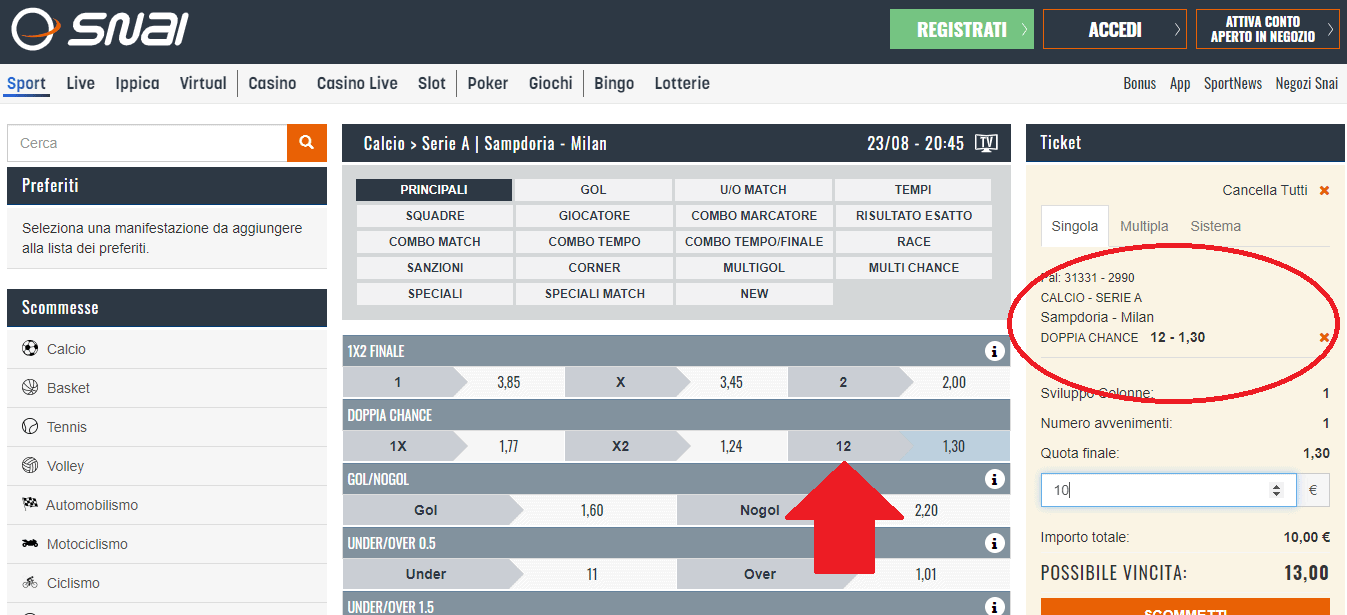Select the 1,60 odds for Gol
This screenshot has height=615, width=1347.
(592, 511)
